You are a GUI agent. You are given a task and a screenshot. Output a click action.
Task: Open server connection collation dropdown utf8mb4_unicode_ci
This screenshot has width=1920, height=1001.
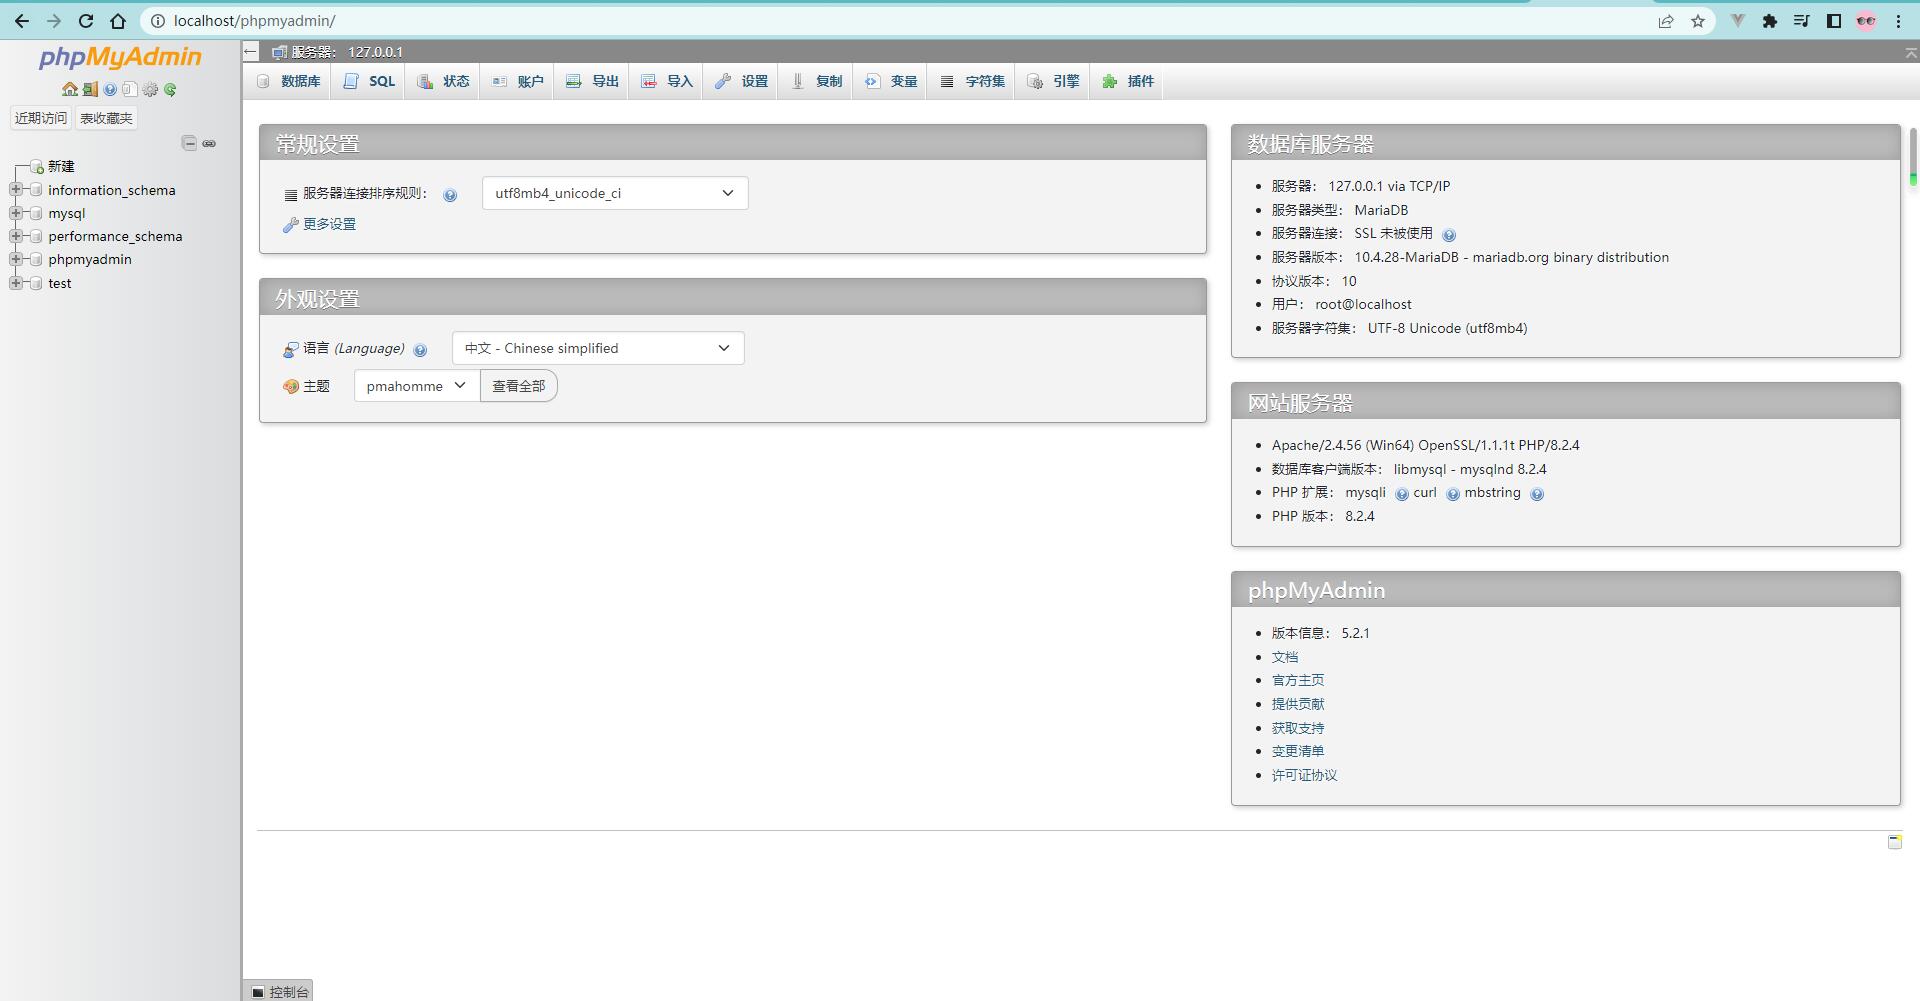pyautogui.click(x=615, y=193)
